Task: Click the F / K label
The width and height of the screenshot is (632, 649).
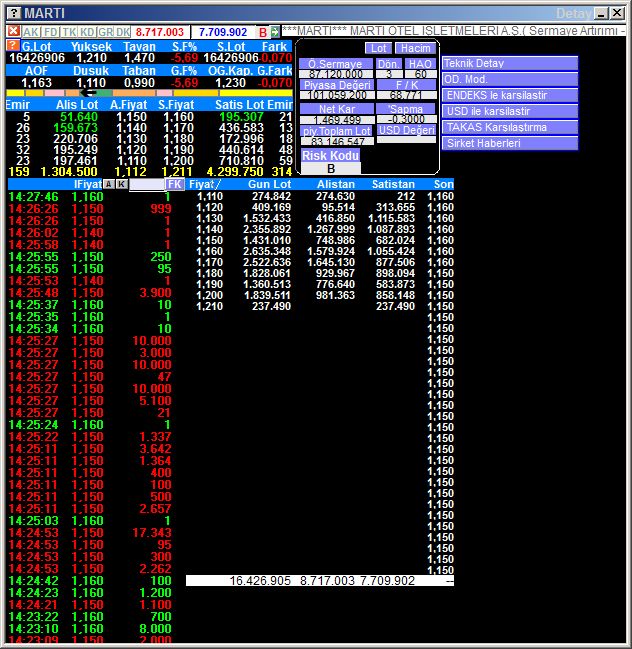Action: click(x=406, y=85)
